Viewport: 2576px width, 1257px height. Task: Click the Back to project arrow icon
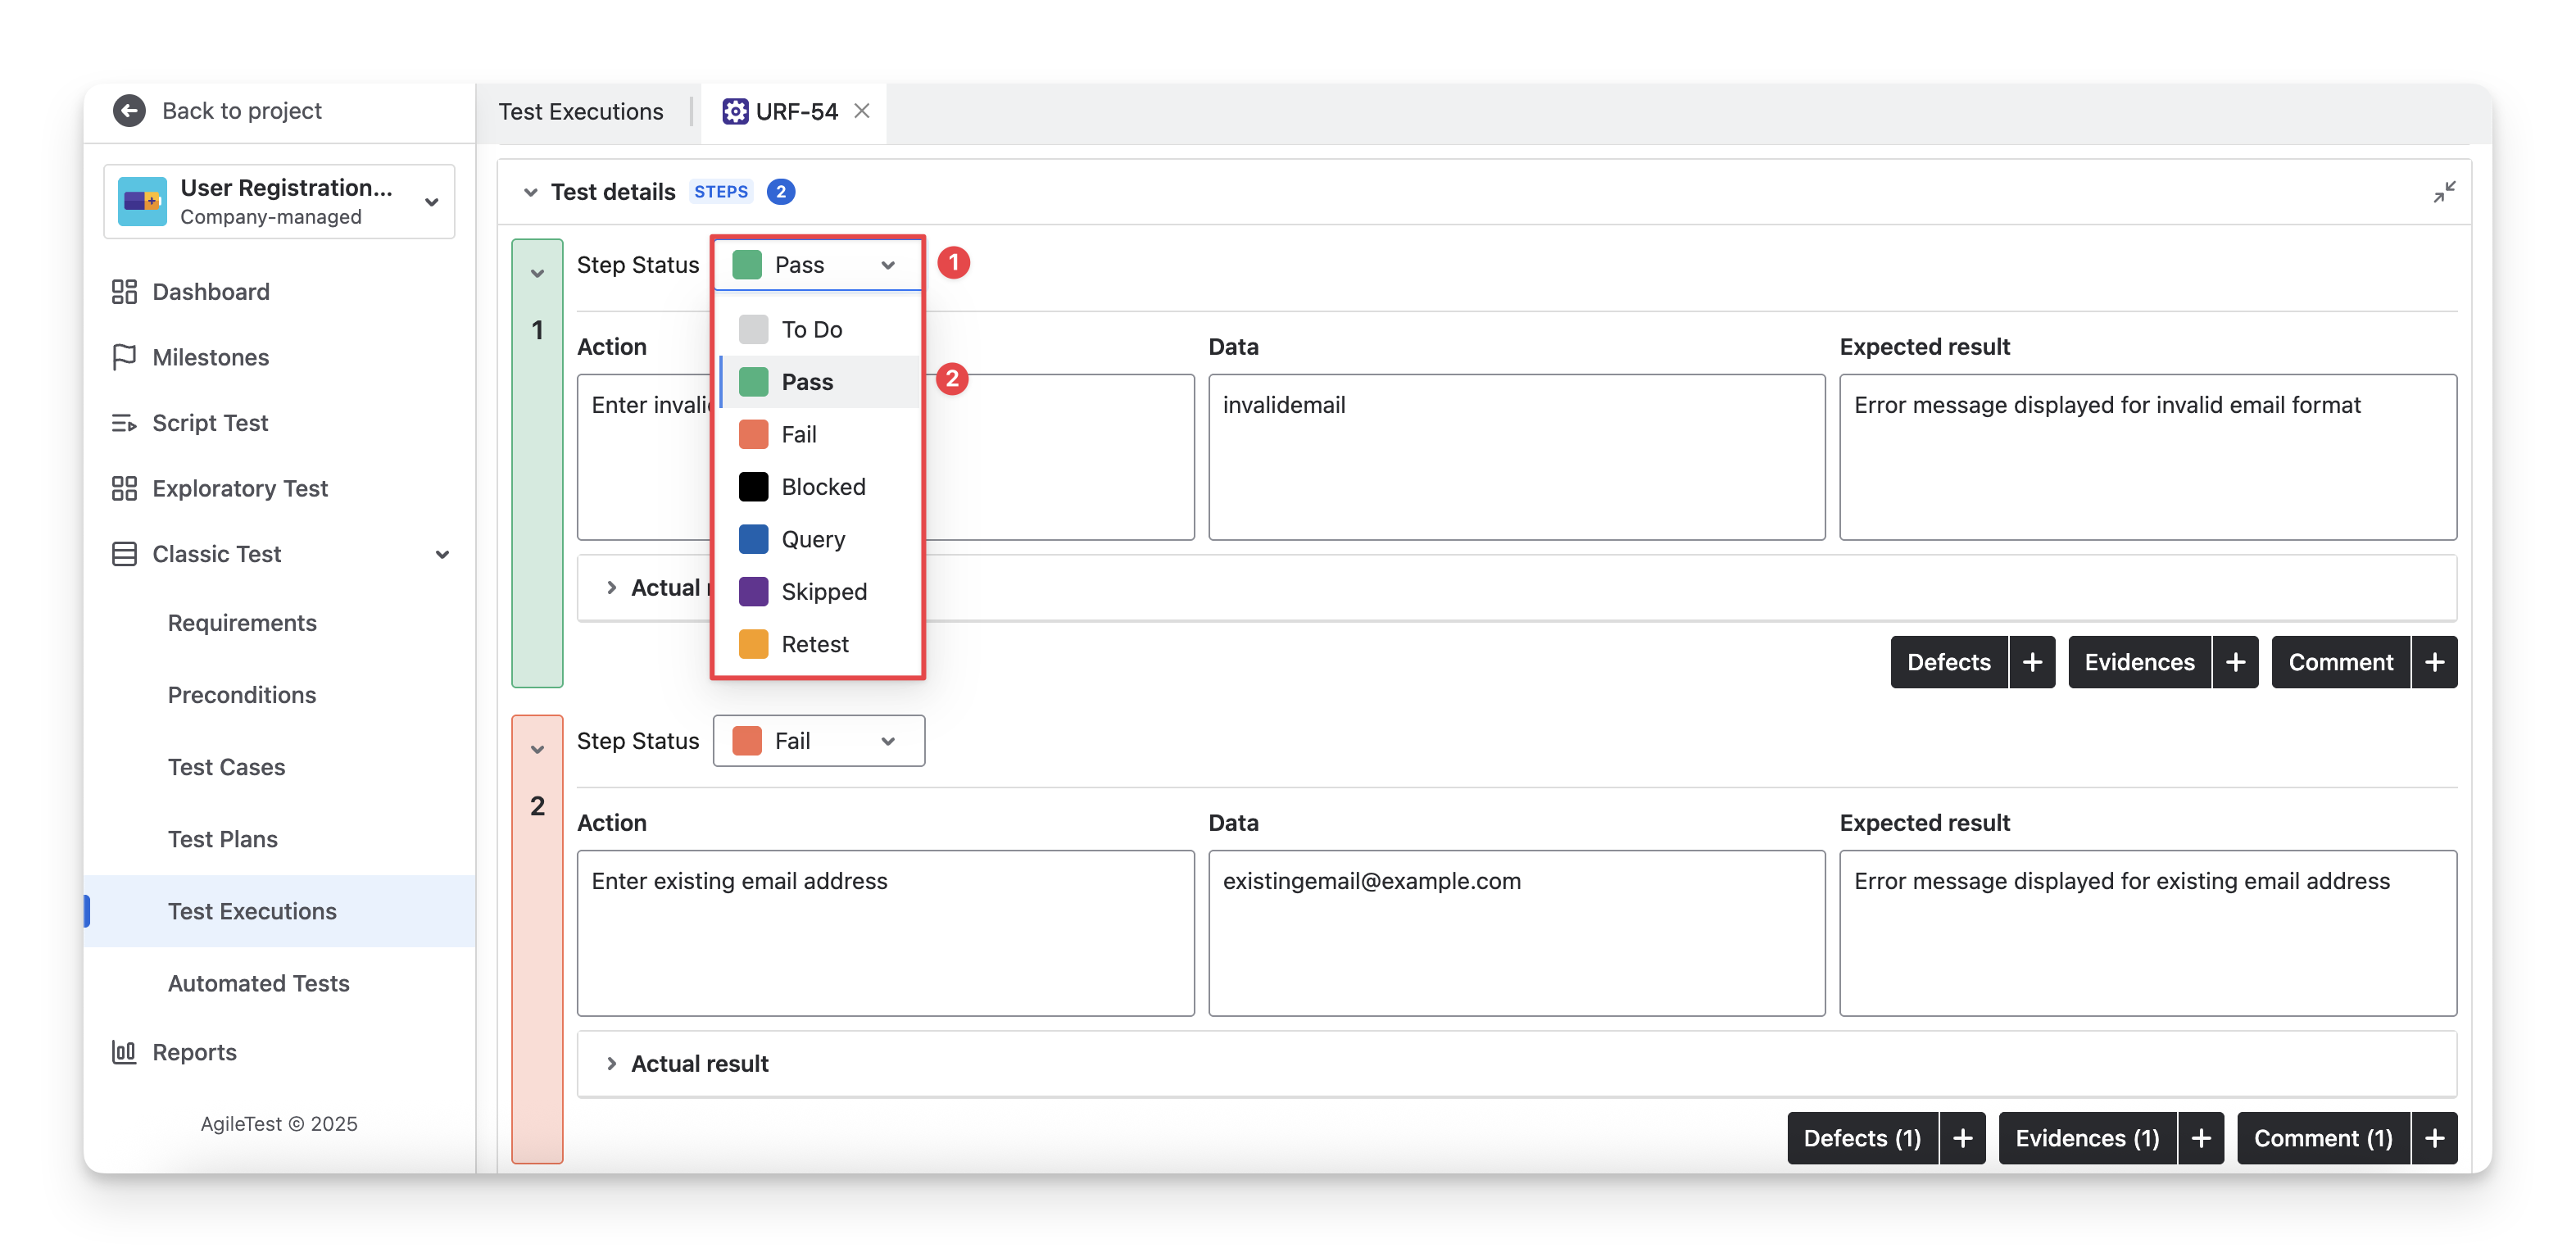(129, 110)
